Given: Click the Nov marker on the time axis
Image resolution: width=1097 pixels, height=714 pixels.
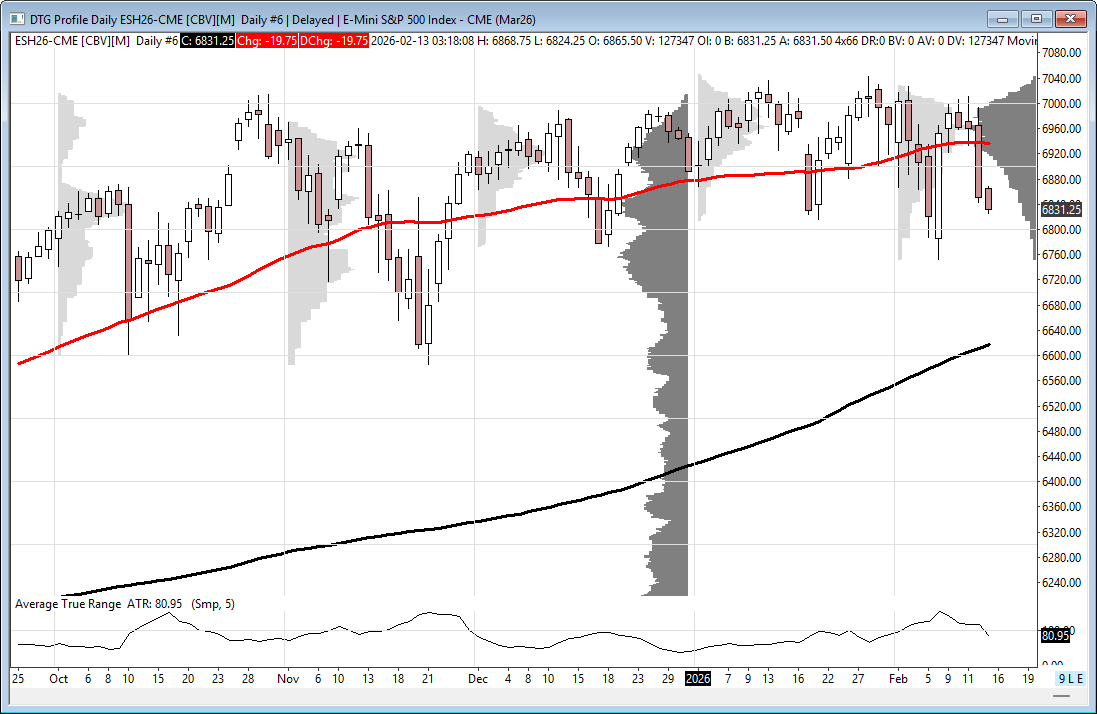Looking at the screenshot, I should point(287,678).
